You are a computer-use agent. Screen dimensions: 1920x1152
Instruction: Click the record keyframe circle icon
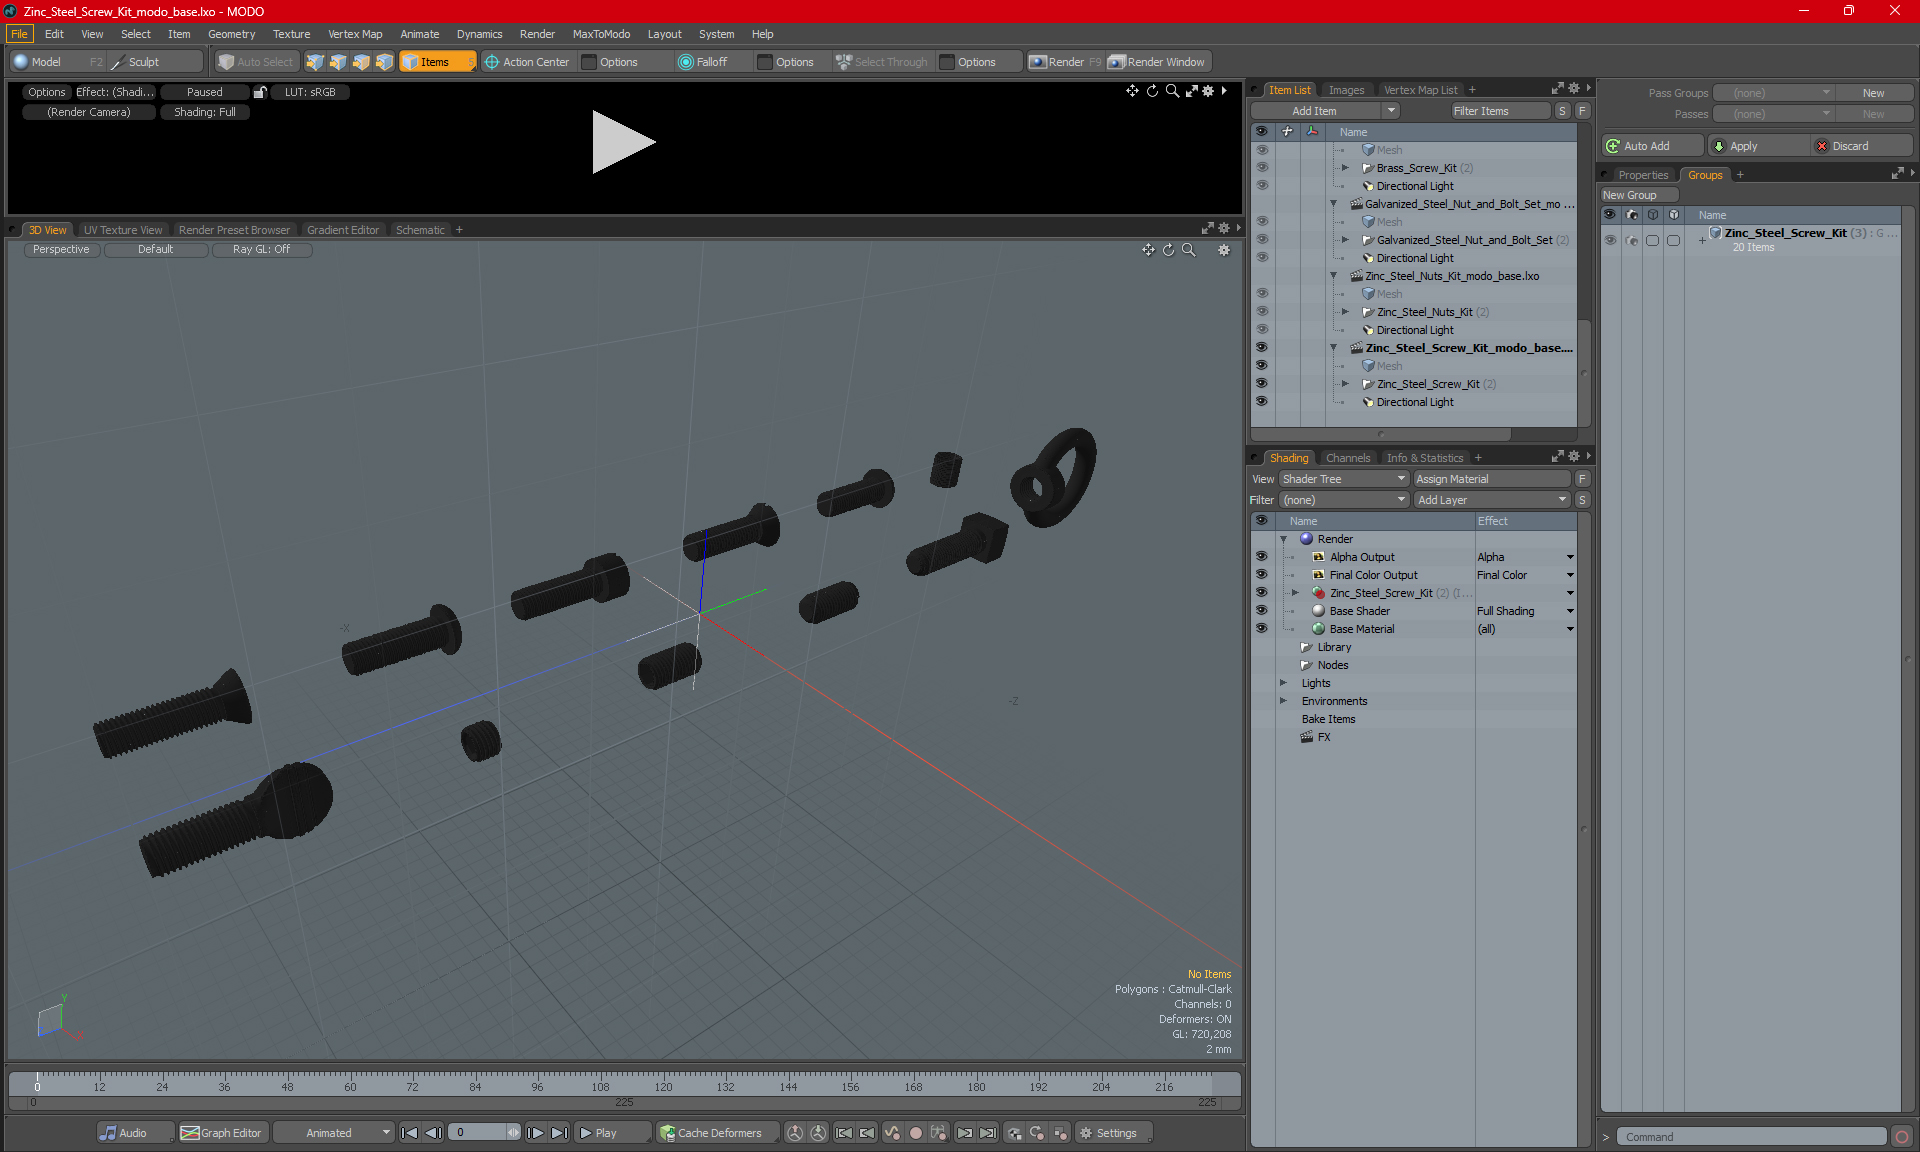915,1133
